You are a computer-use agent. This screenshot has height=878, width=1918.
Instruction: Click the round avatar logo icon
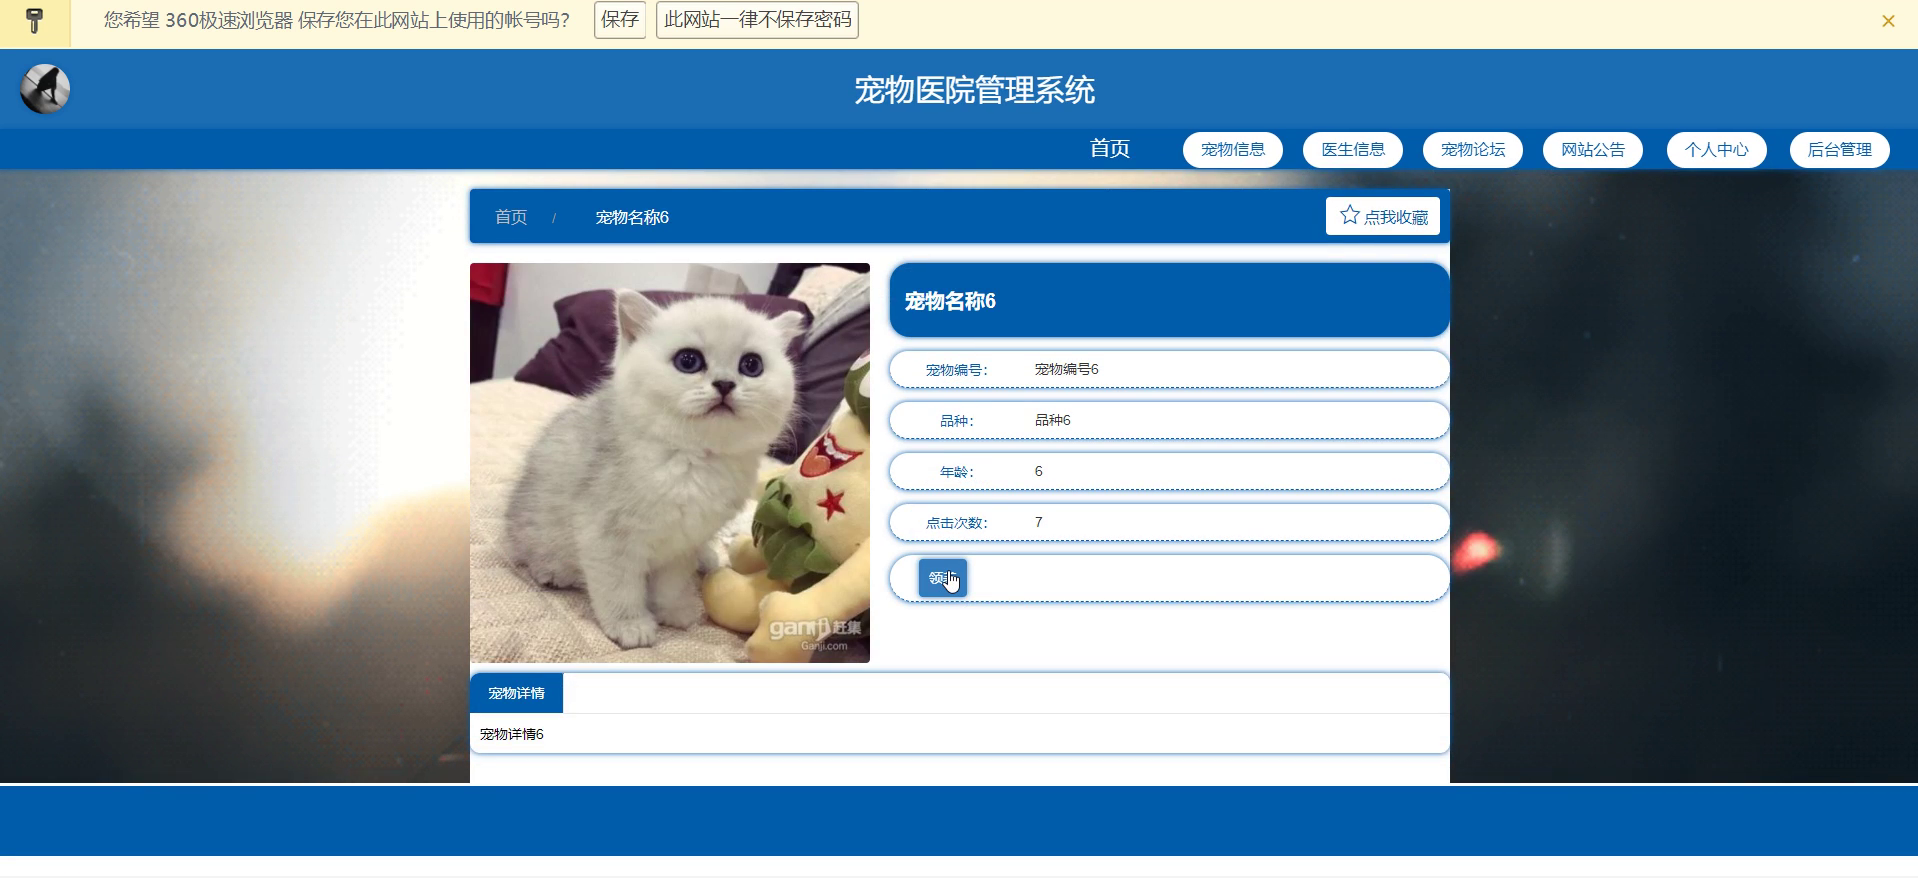pos(45,89)
